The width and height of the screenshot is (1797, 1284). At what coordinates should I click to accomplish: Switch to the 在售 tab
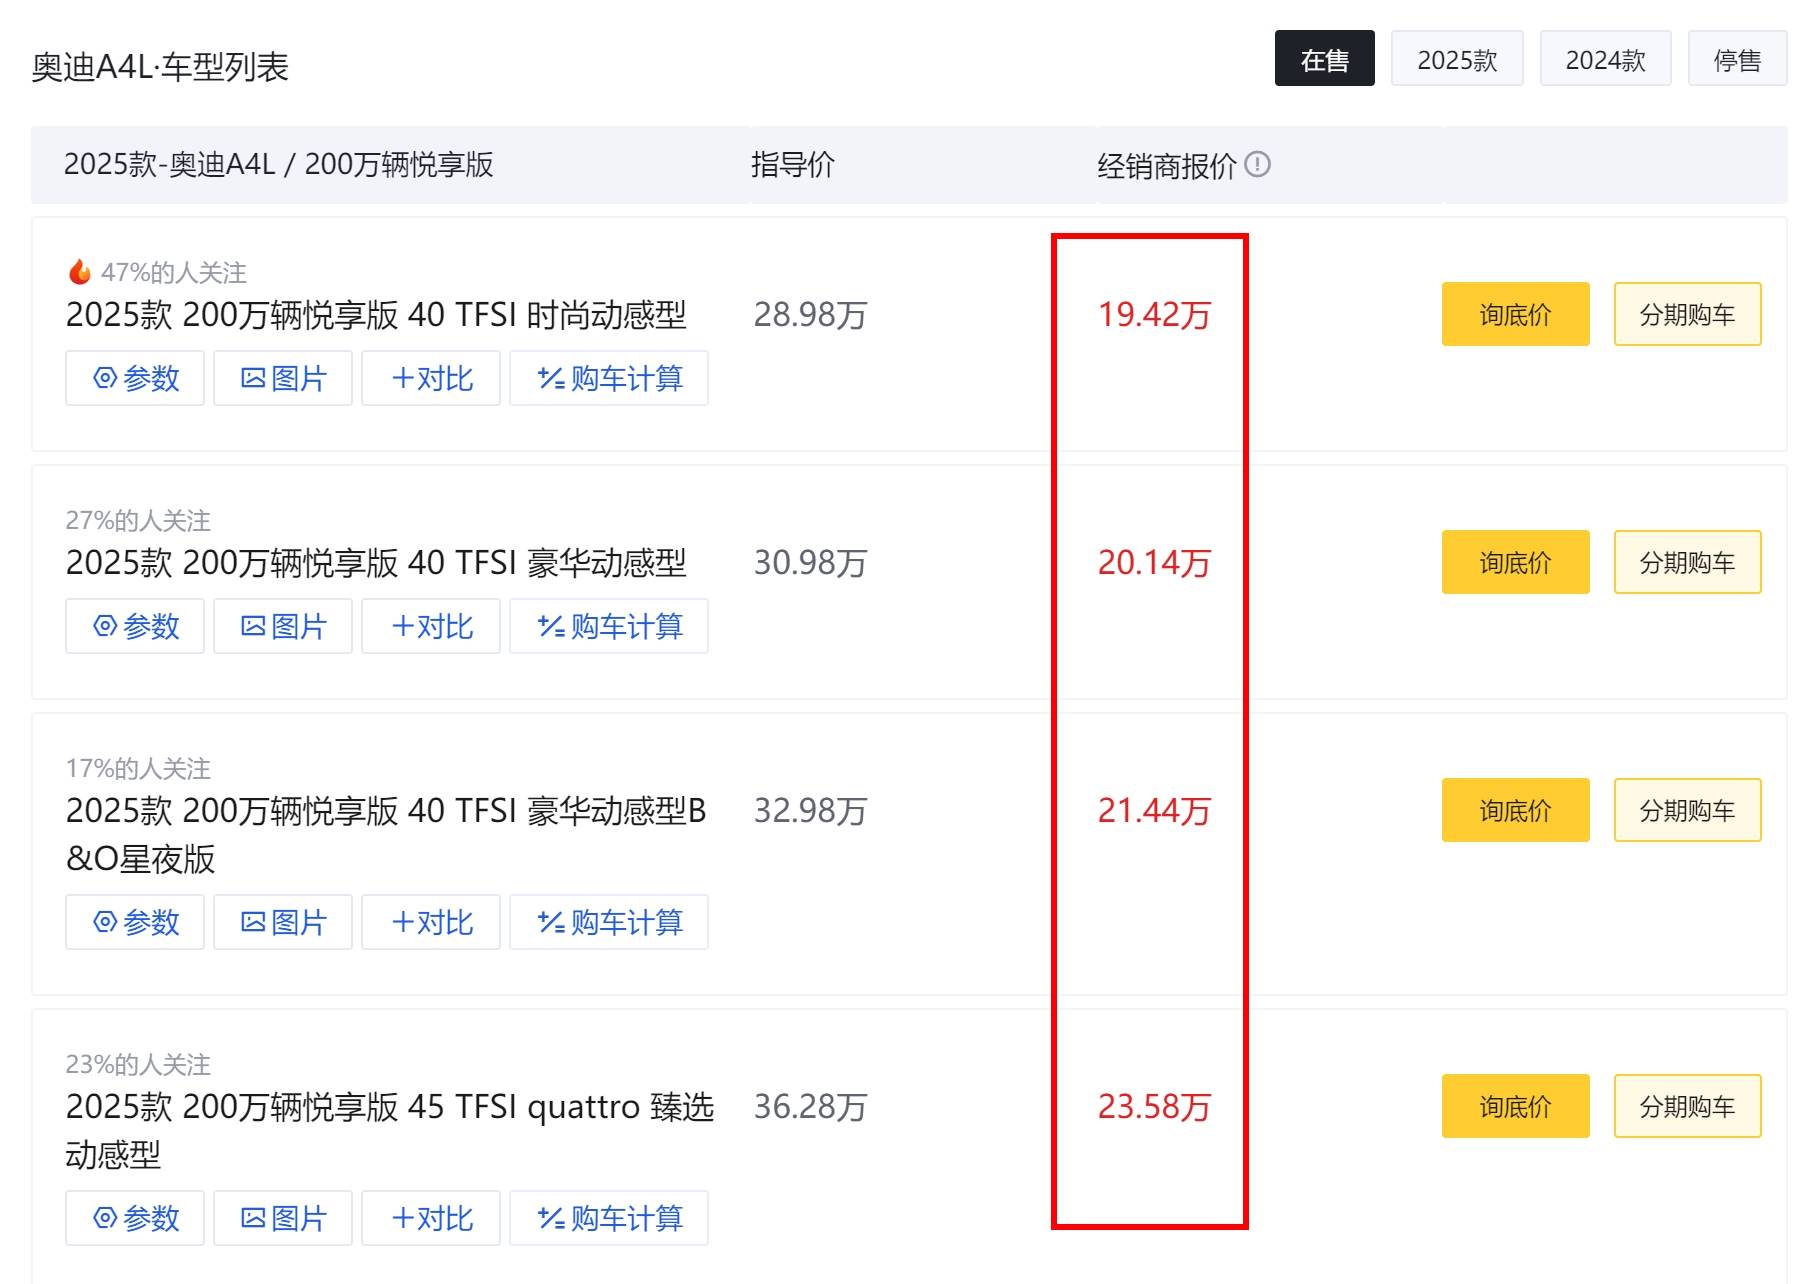pyautogui.click(x=1324, y=59)
